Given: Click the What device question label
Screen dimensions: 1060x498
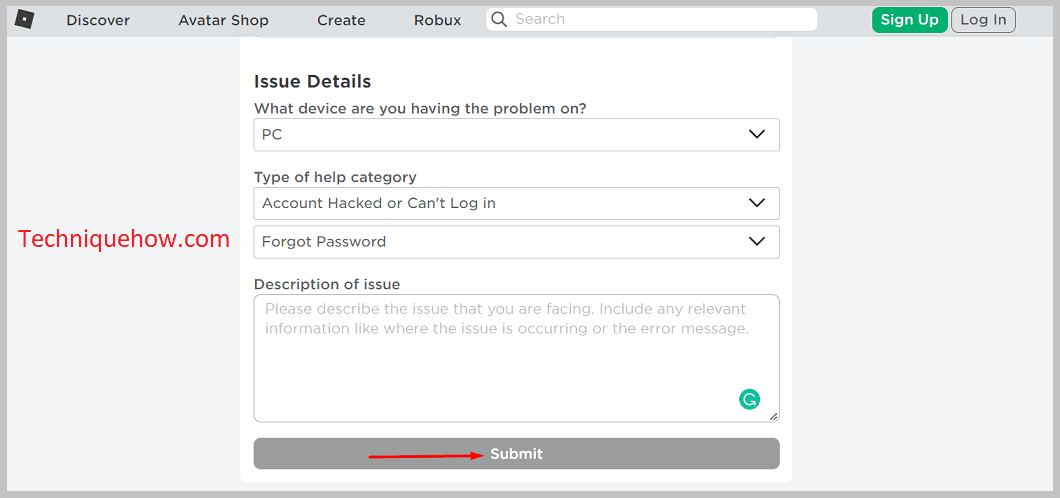Looking at the screenshot, I should tap(420, 108).
